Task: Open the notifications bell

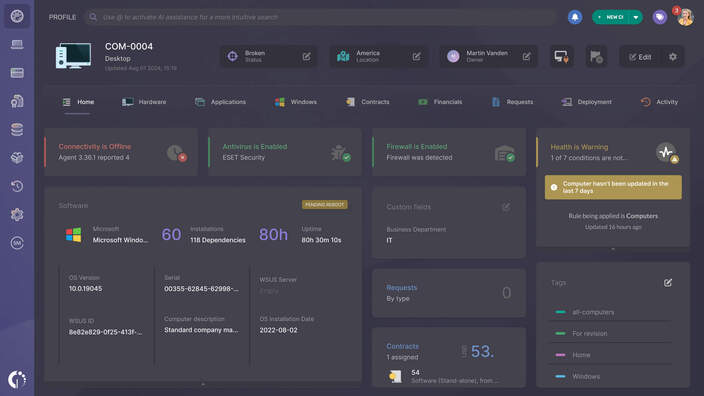Action: (x=575, y=17)
